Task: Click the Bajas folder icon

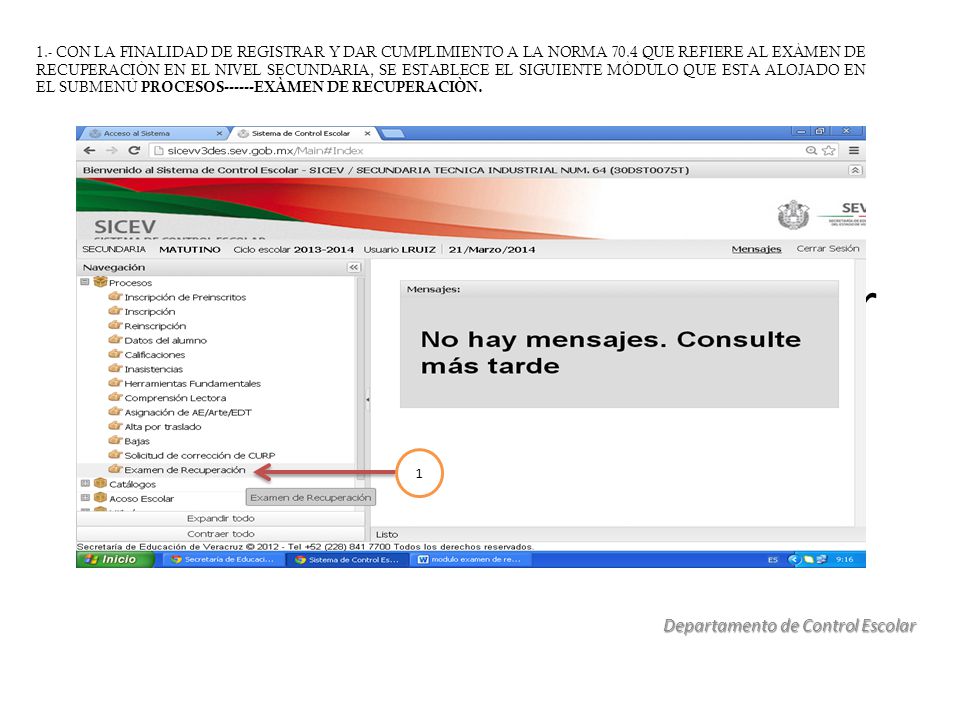Action: coord(115,440)
